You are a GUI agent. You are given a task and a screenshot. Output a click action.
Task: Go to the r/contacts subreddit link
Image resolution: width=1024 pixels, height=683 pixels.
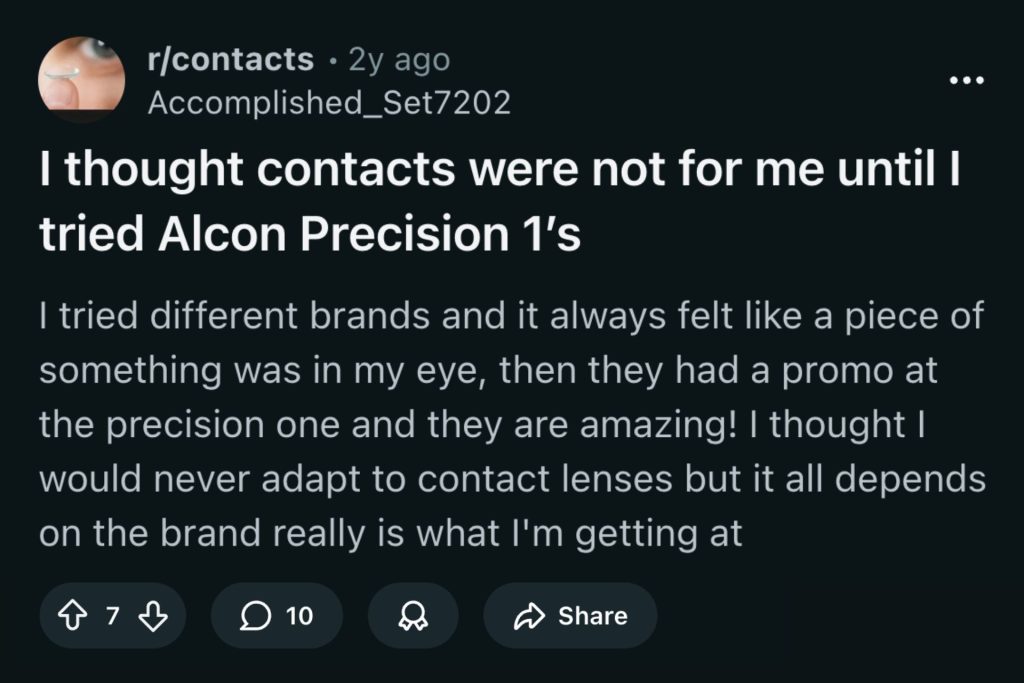click(x=230, y=60)
